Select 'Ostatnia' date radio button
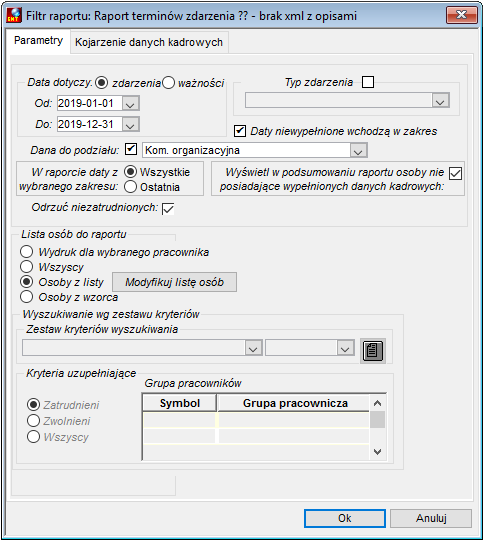 click(130, 187)
